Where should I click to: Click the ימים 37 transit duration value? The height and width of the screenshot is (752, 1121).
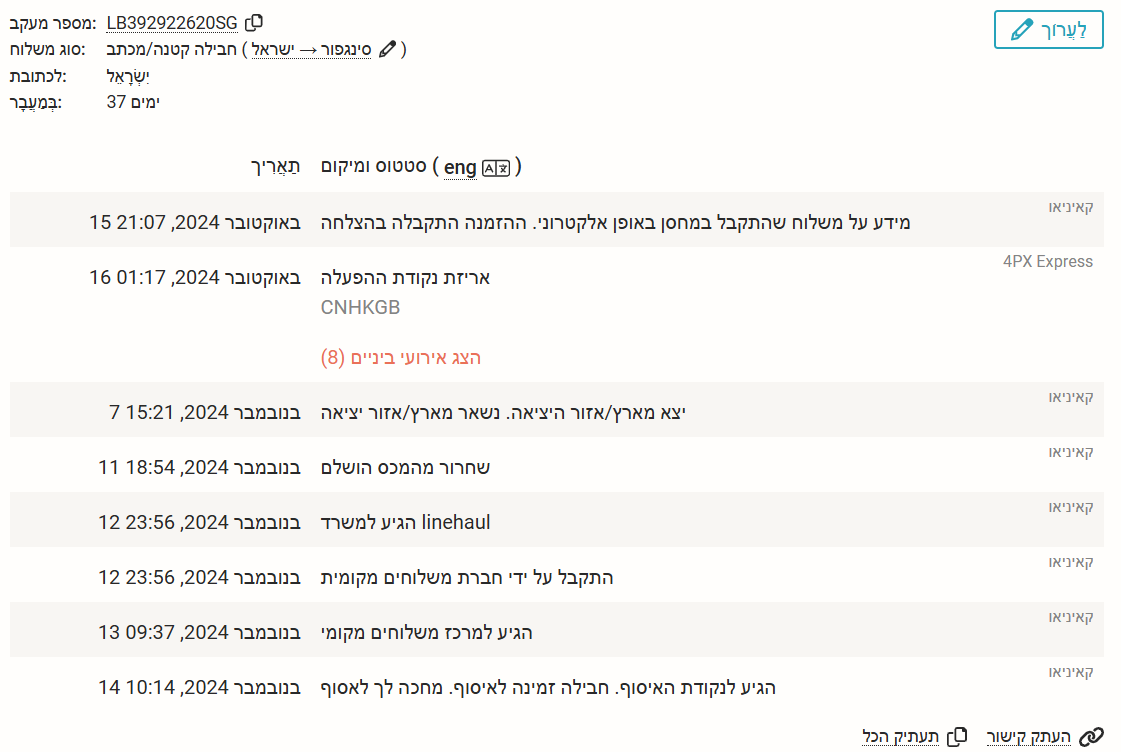pyautogui.click(x=132, y=101)
